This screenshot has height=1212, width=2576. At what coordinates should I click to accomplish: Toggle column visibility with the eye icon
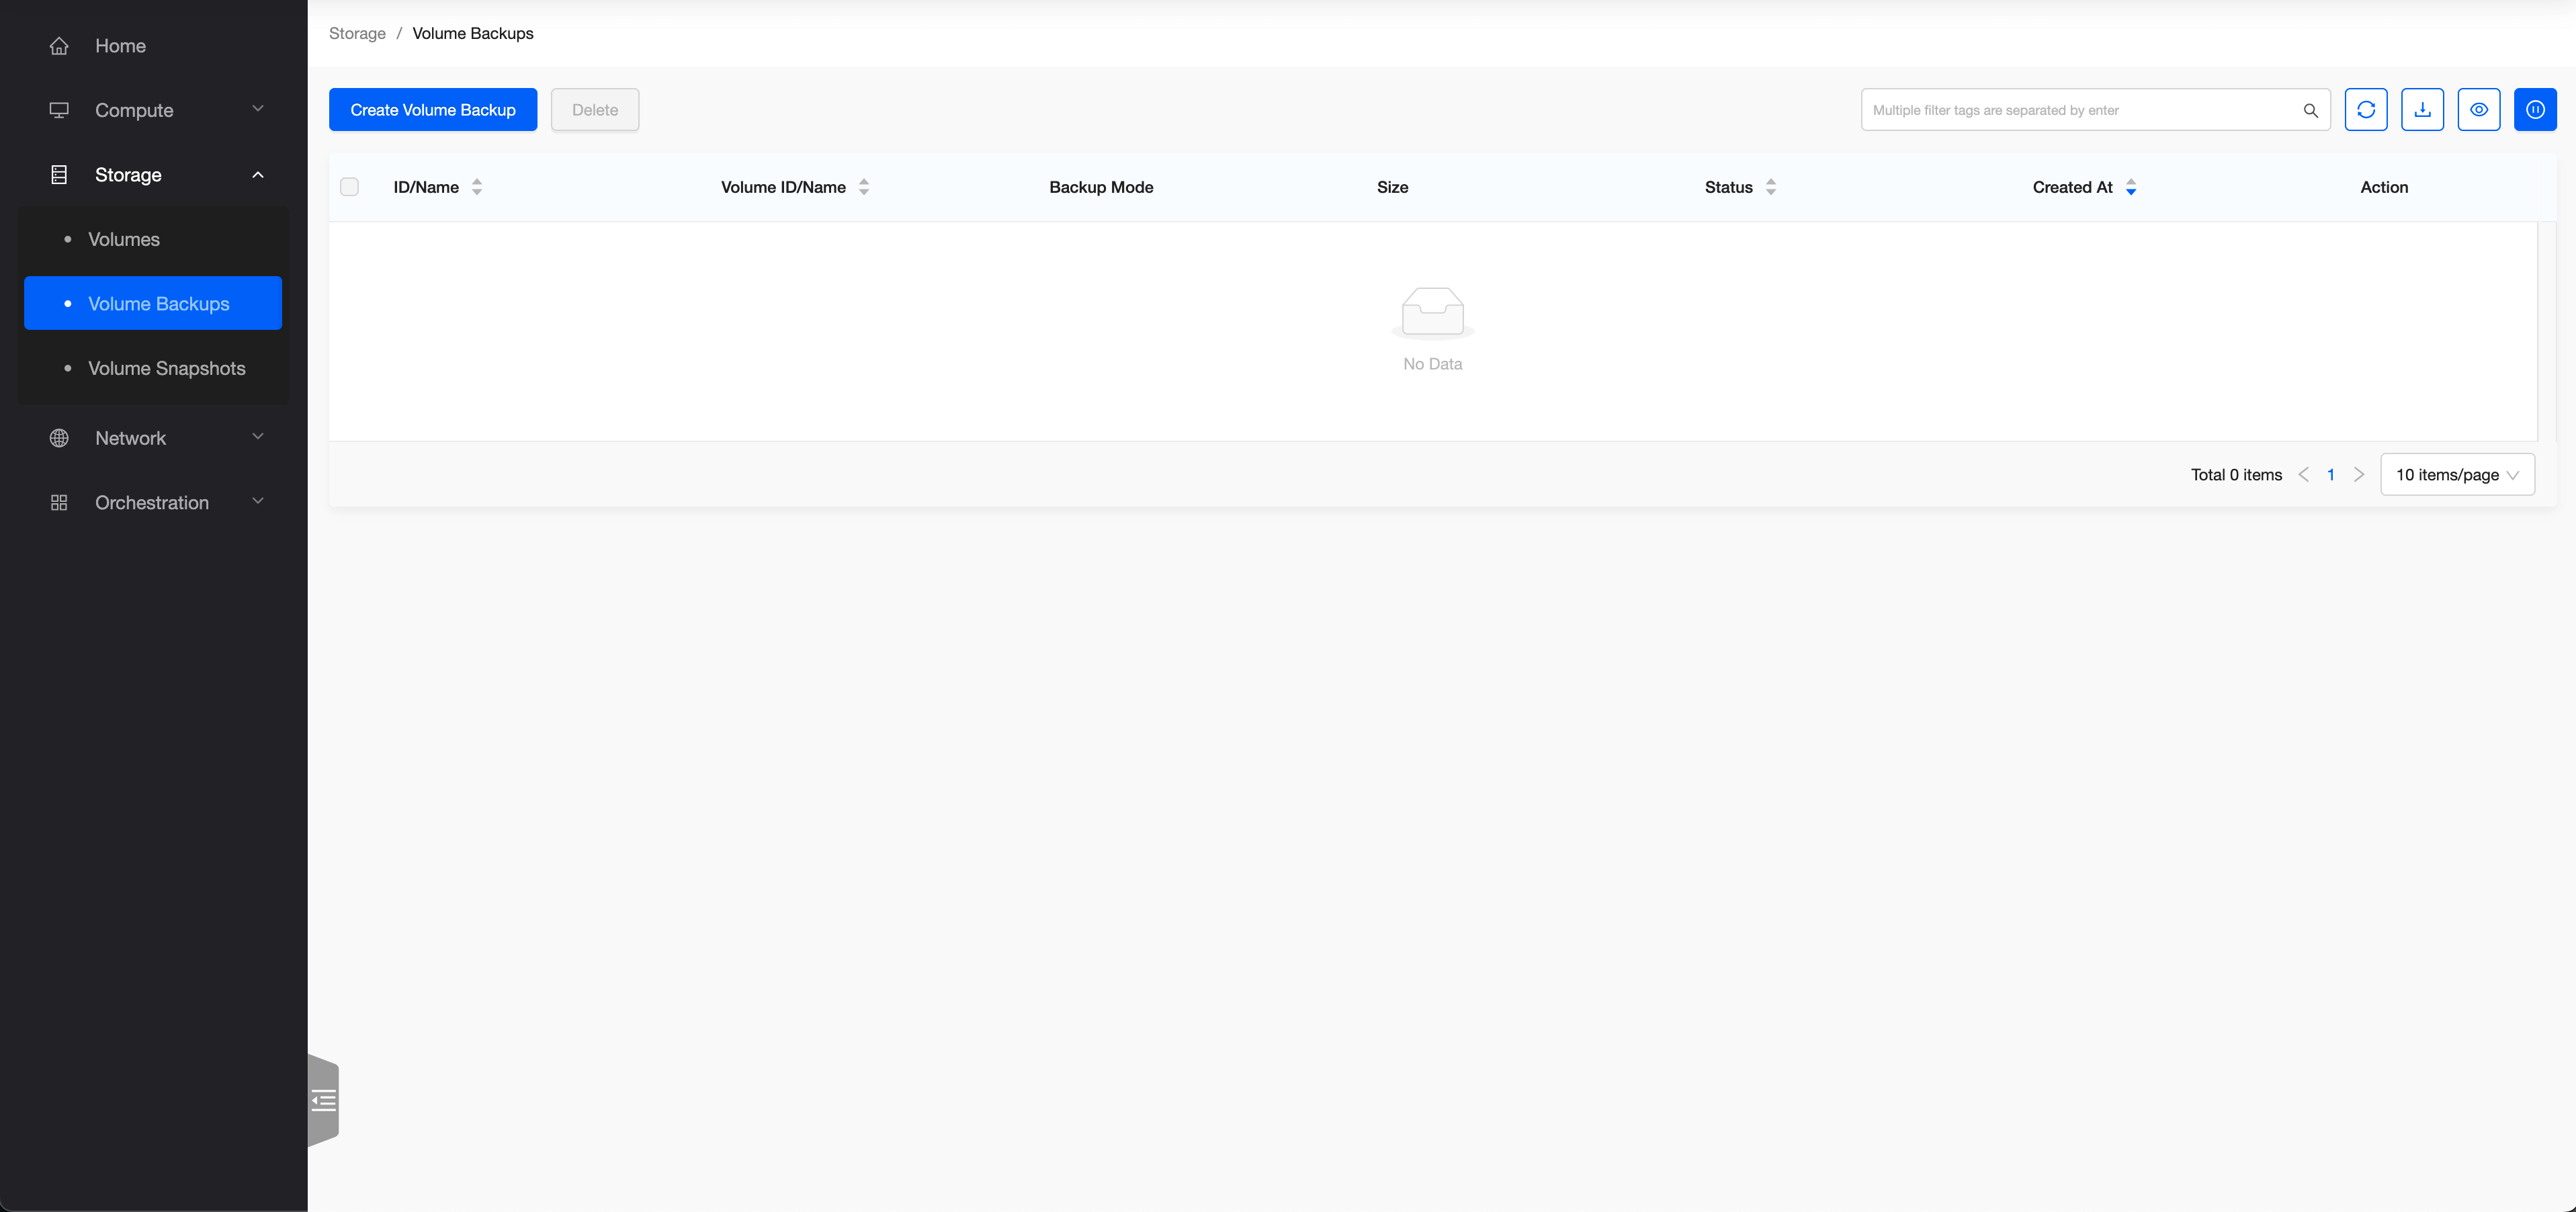[x=2478, y=110]
